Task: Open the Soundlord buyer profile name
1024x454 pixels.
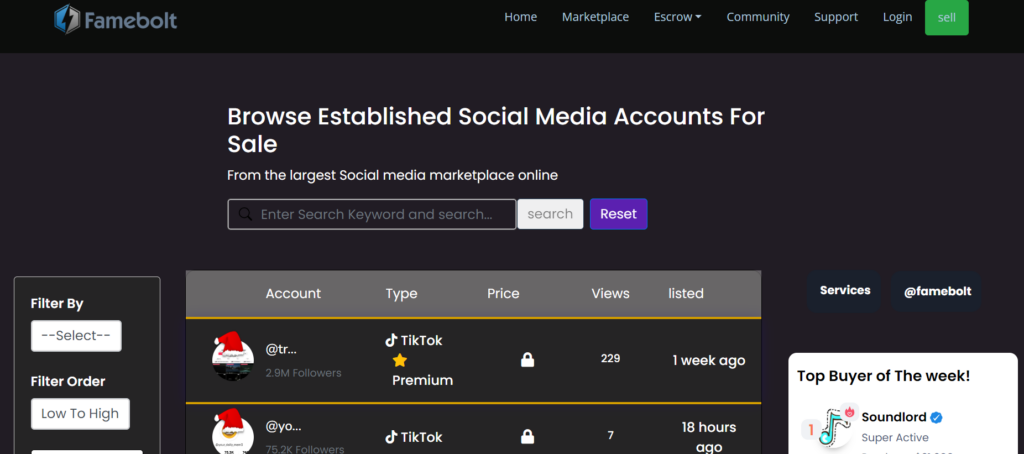Action: (x=893, y=417)
